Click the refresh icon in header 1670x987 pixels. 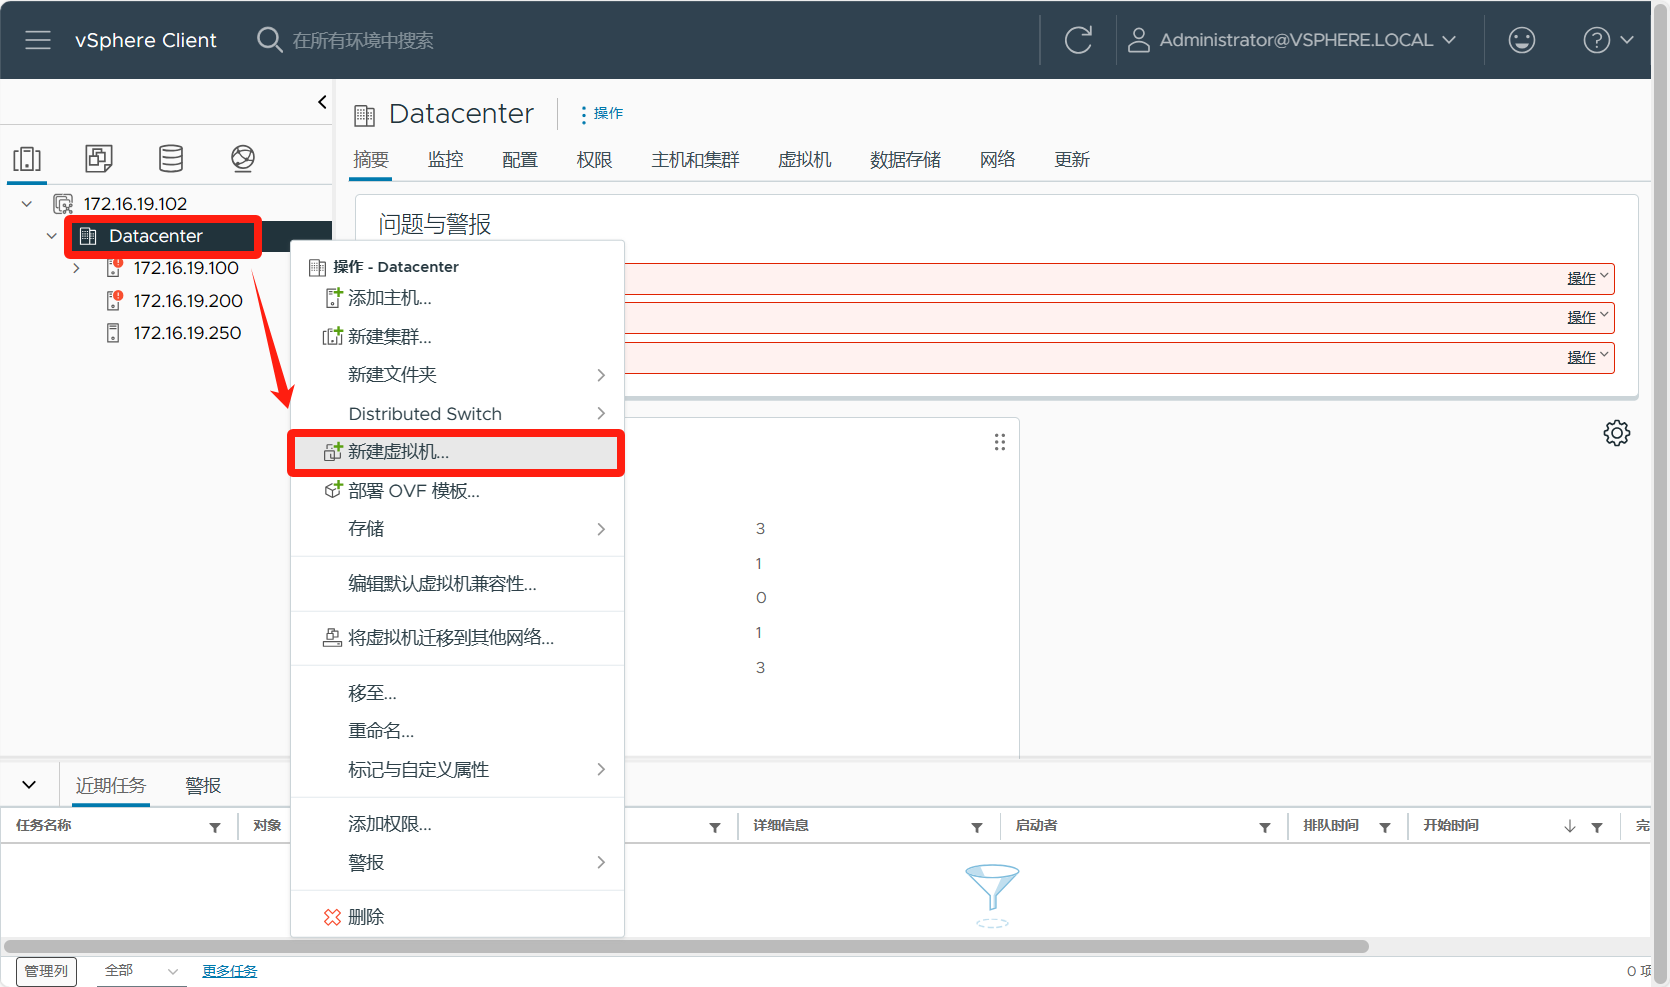[x=1078, y=40]
